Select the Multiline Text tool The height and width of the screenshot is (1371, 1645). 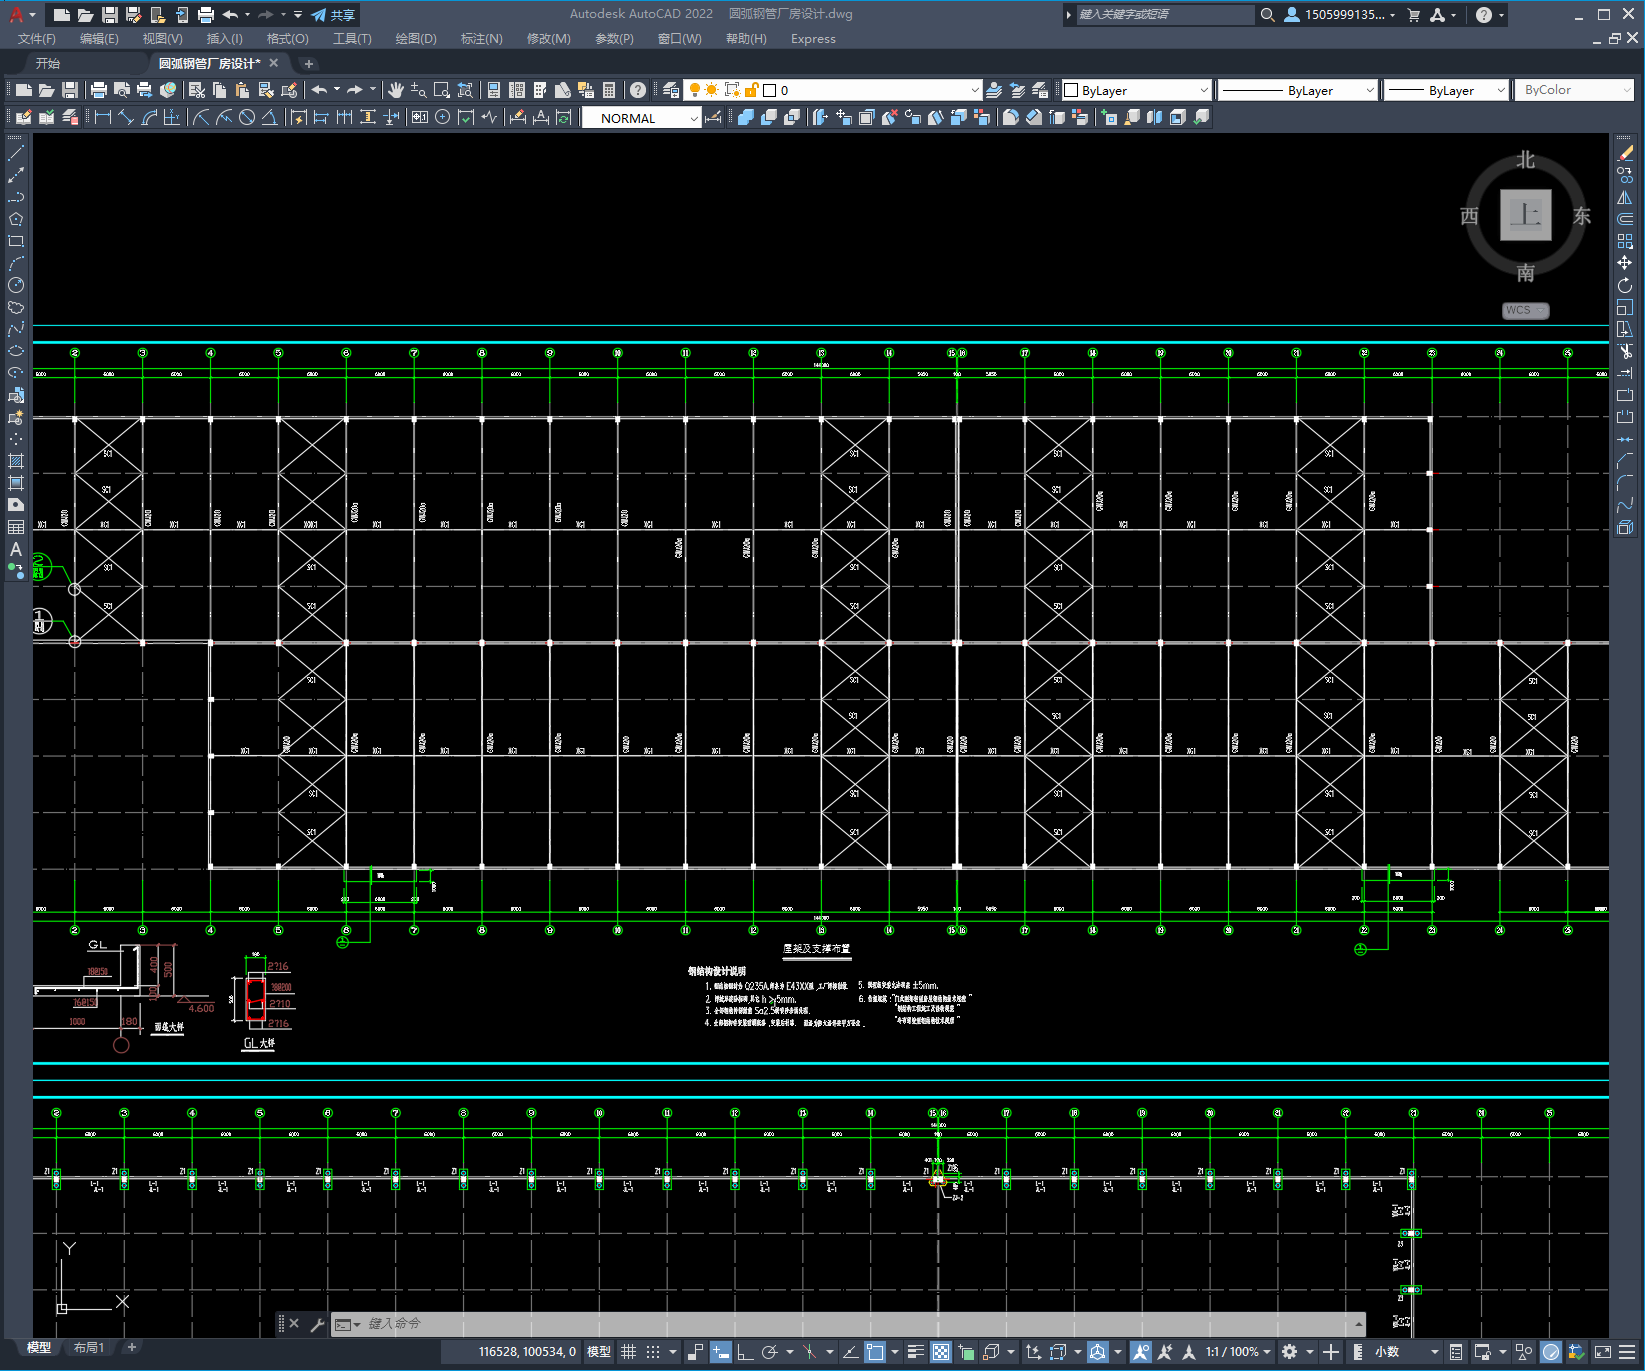[16, 549]
